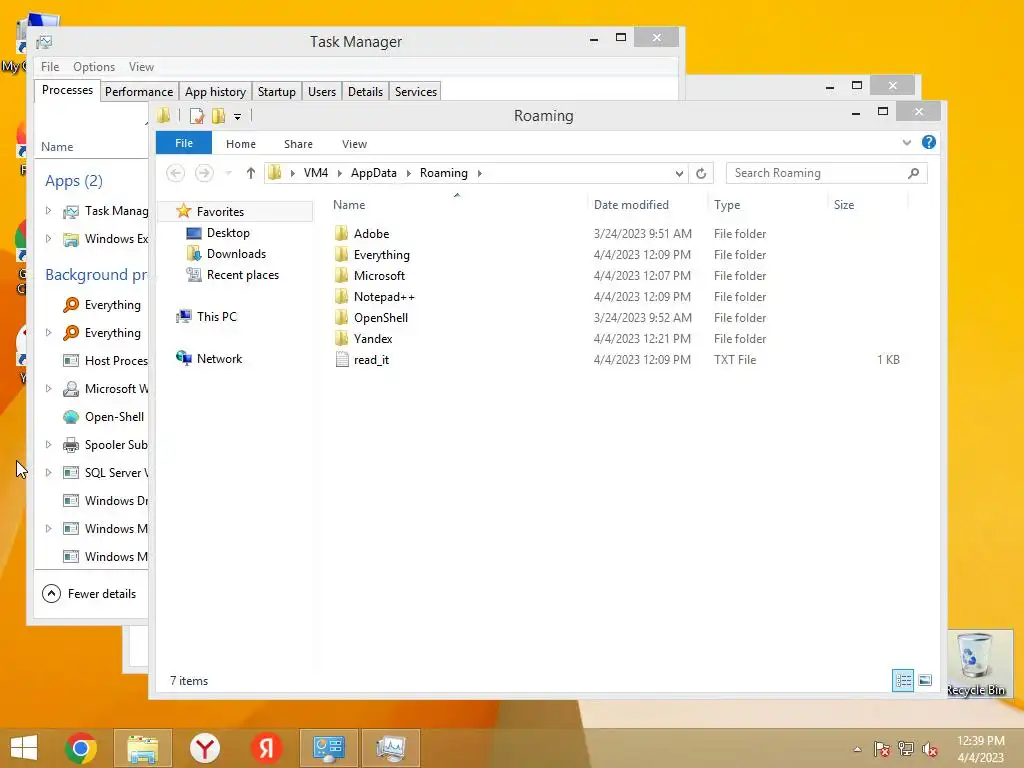Switch to large icons view layout
Image resolution: width=1024 pixels, height=768 pixels.
(x=925, y=680)
